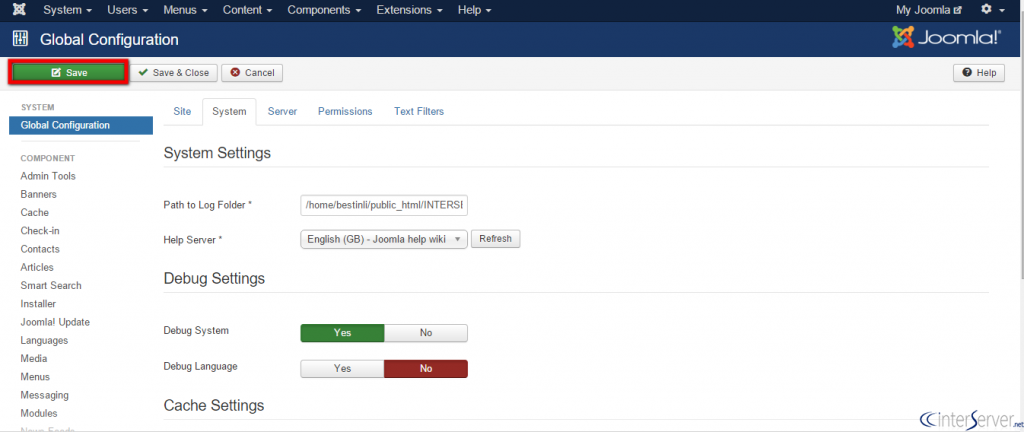1024x432 pixels.
Task: Switch to the Server tab
Action: (282, 112)
